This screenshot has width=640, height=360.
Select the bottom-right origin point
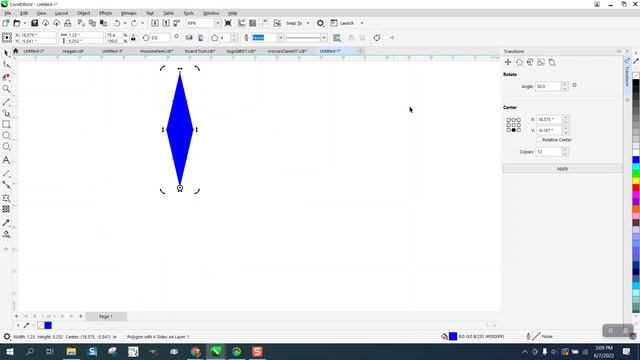pyautogui.click(x=519, y=130)
